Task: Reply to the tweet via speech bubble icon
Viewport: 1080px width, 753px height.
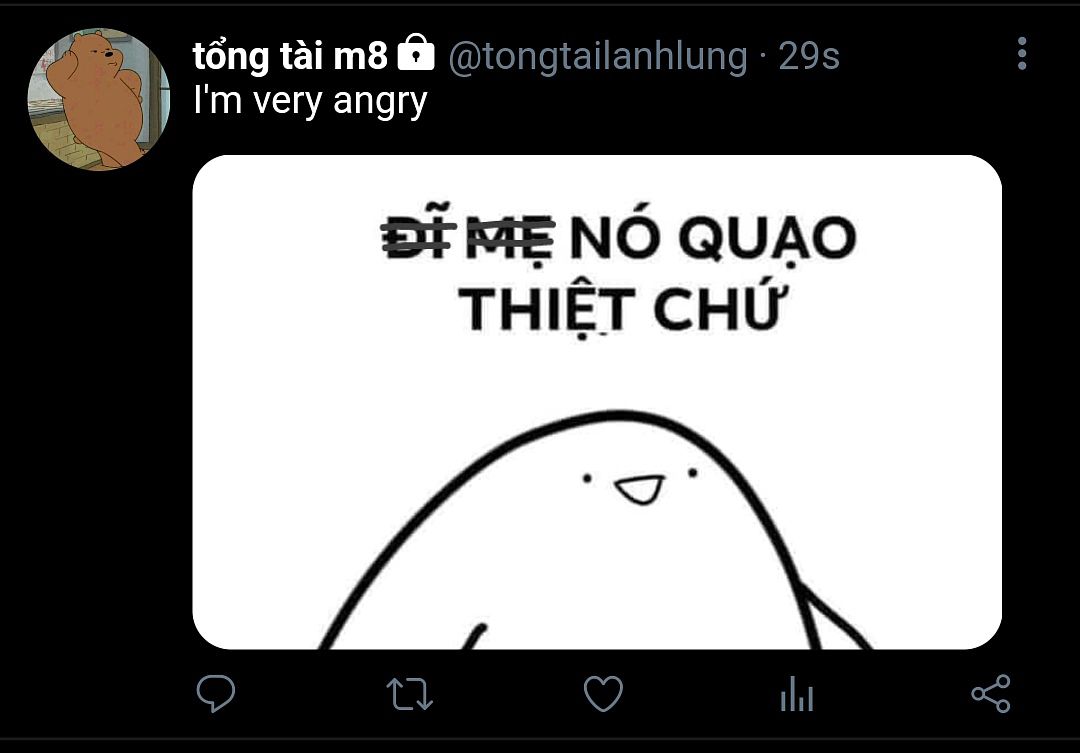Action: pos(216,693)
